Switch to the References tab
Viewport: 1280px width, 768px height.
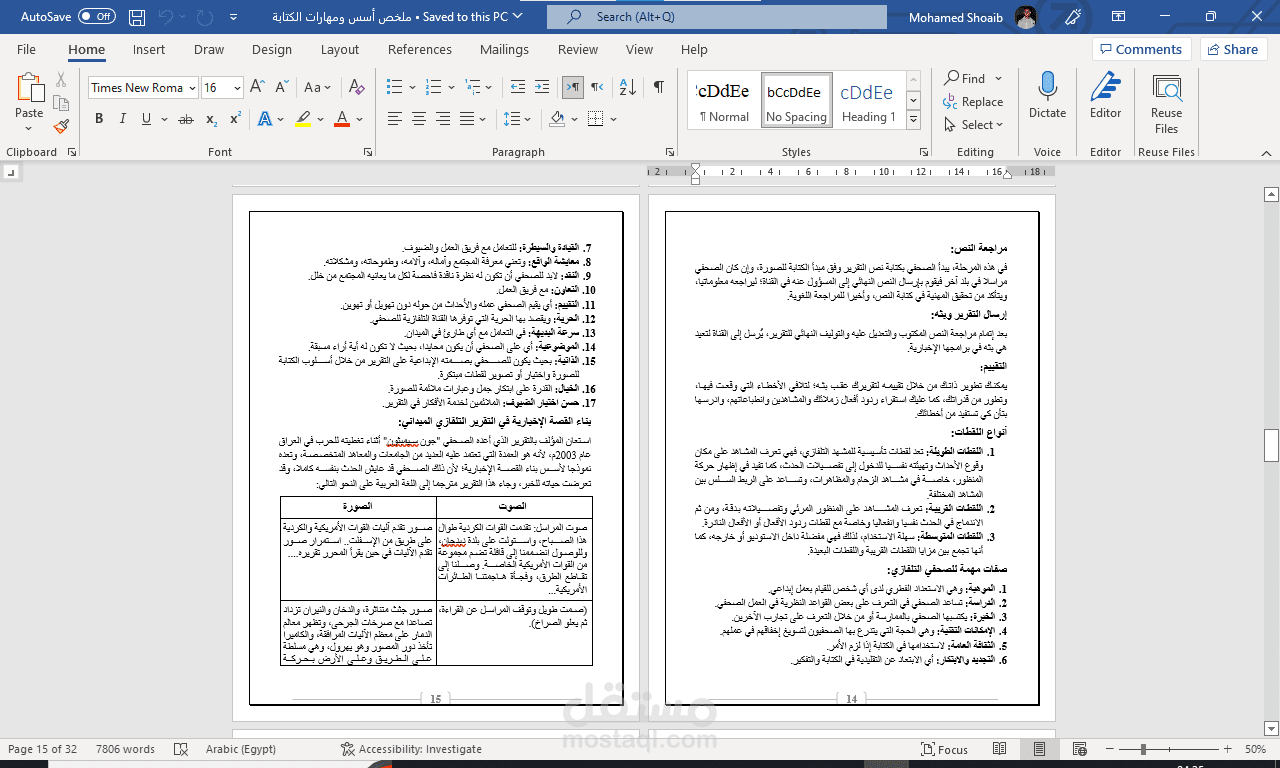[x=420, y=49]
